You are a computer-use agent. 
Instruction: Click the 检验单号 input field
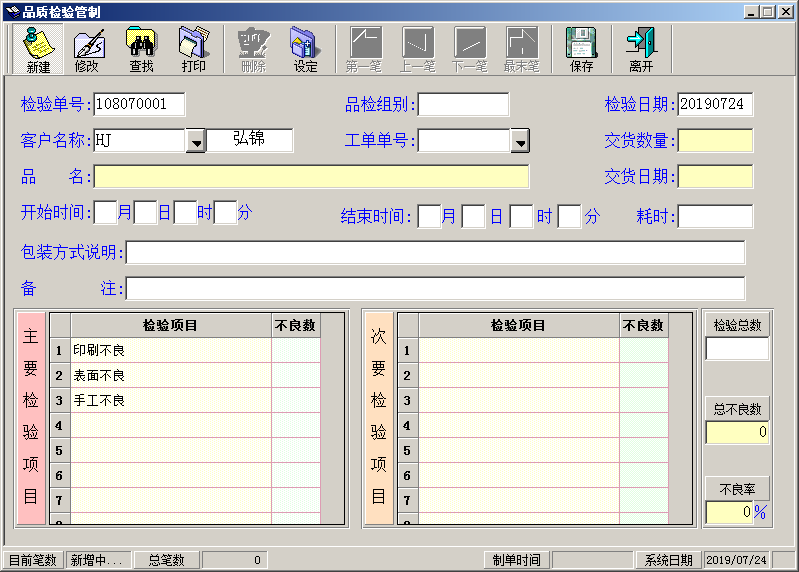139,104
